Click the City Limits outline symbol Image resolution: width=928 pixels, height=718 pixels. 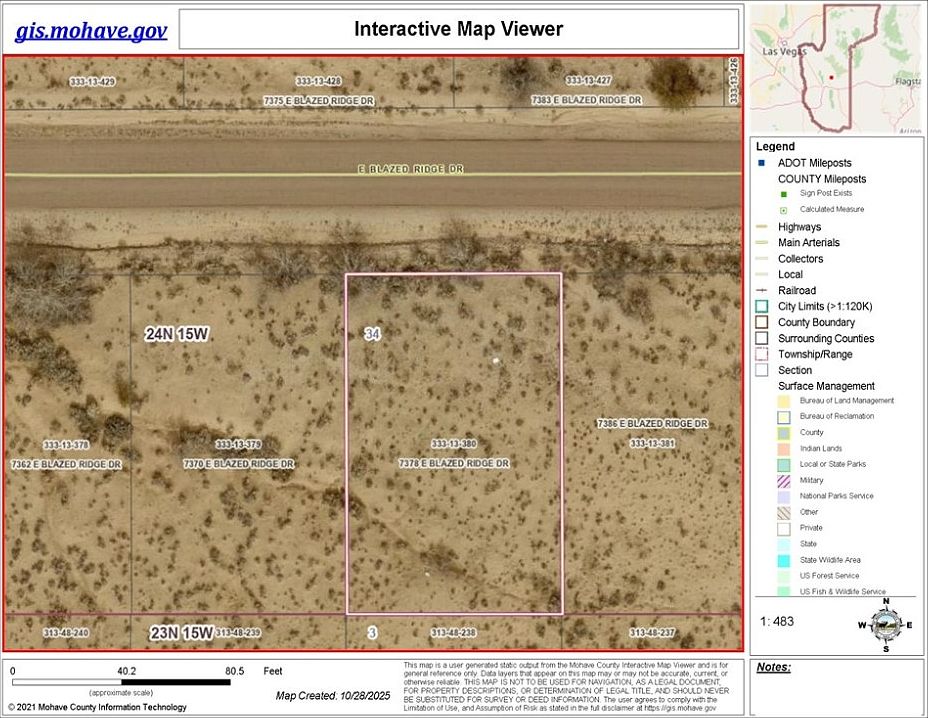click(761, 307)
